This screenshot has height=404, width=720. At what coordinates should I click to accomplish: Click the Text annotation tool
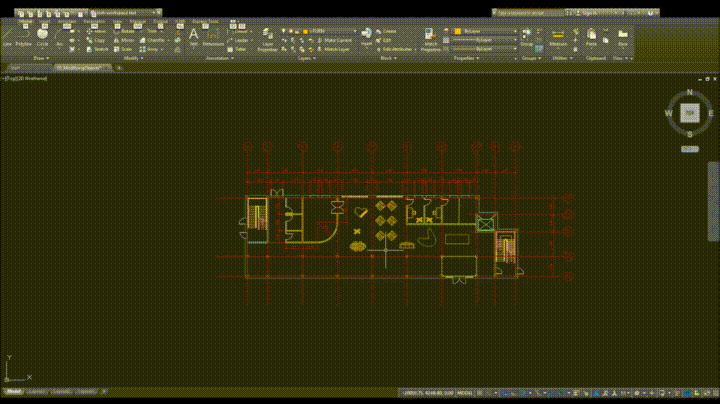(x=194, y=37)
